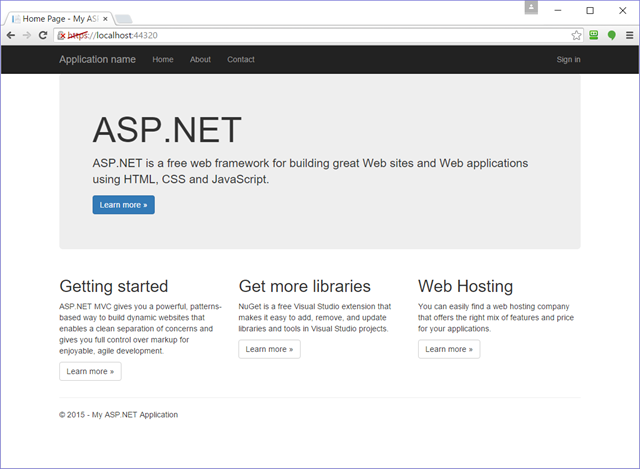Bookmark this page with the star icon
Viewport: 640px width, 469px height.
click(x=576, y=36)
